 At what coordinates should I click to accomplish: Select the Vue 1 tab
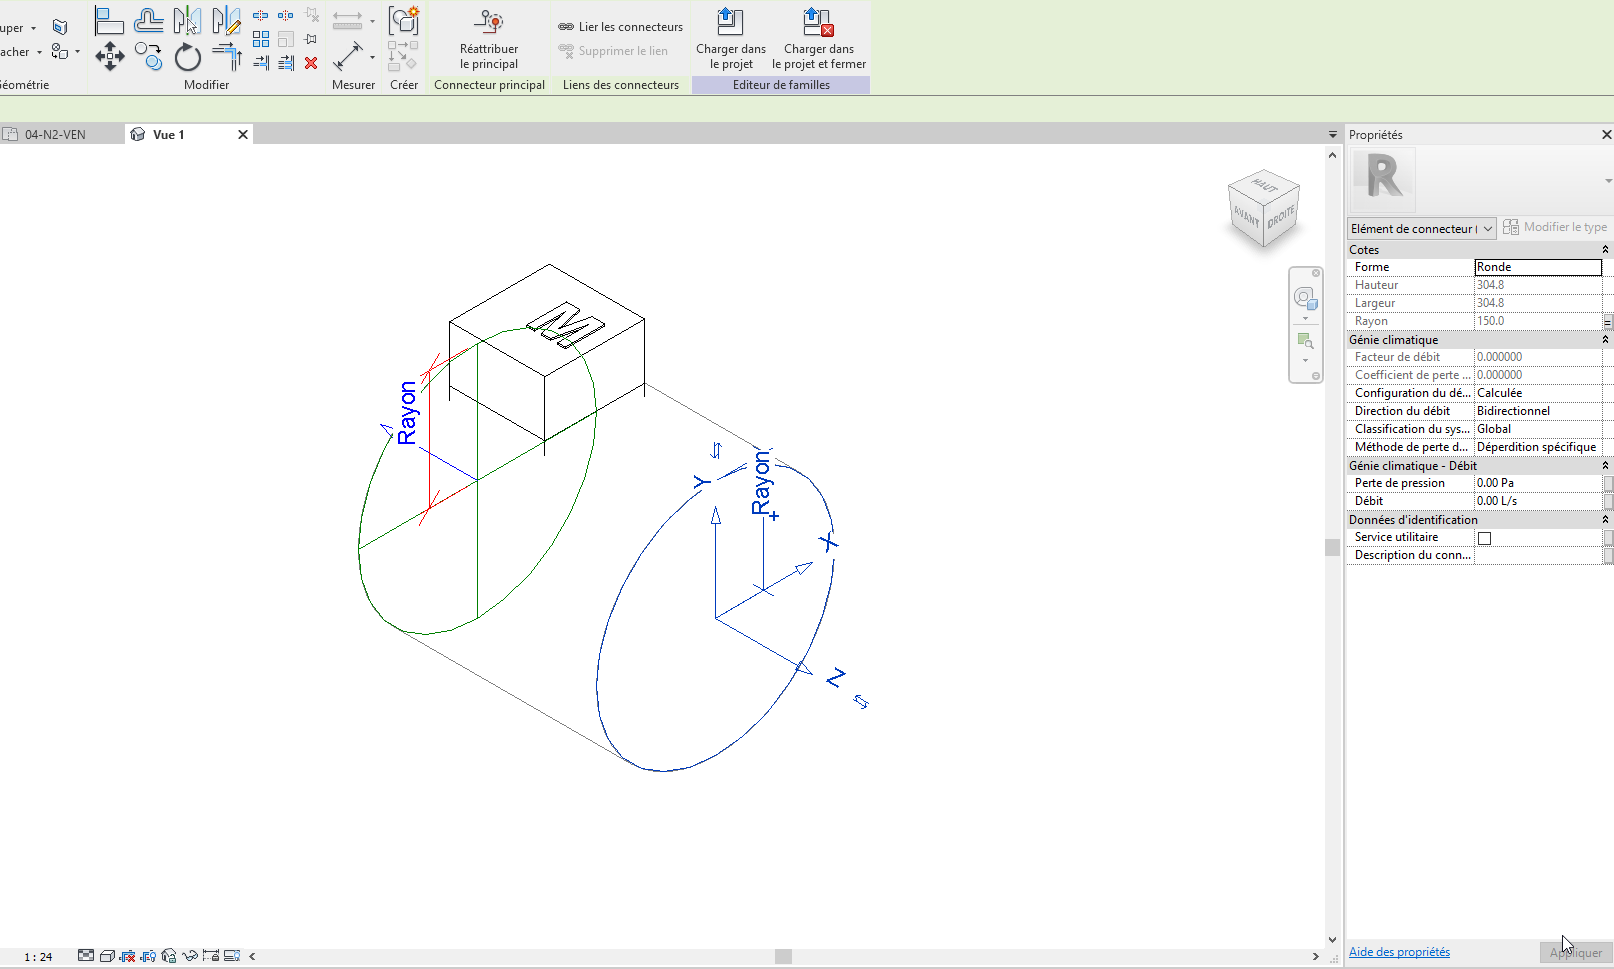[x=168, y=135]
